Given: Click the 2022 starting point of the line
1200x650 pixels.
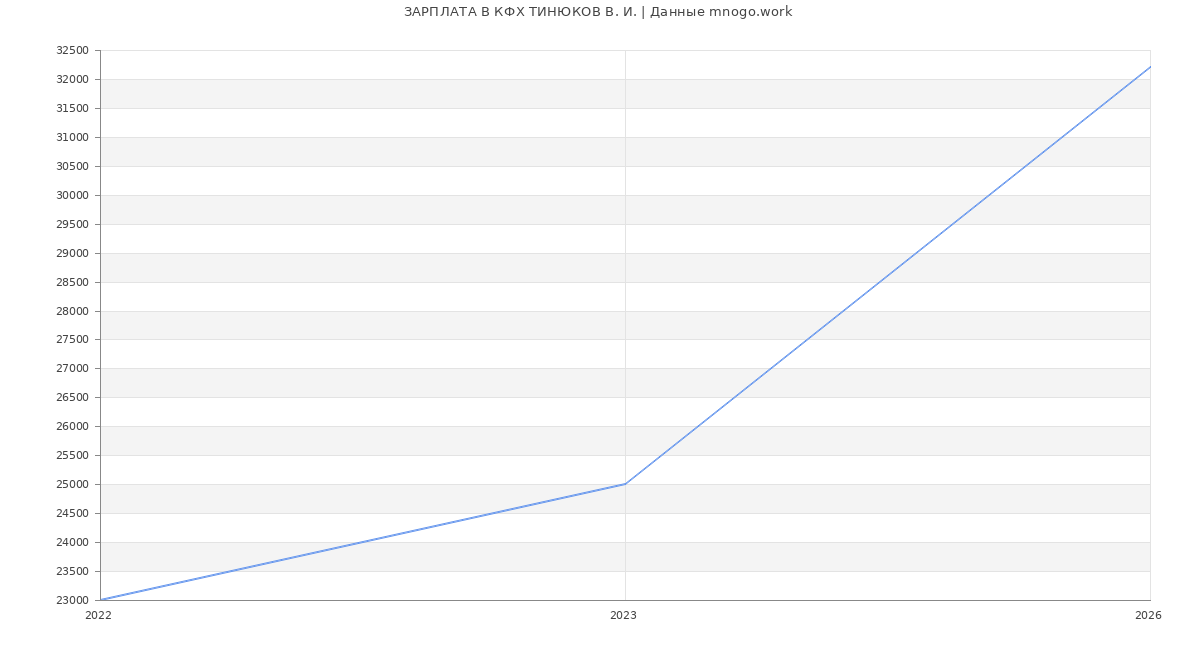Looking at the screenshot, I should point(101,600).
